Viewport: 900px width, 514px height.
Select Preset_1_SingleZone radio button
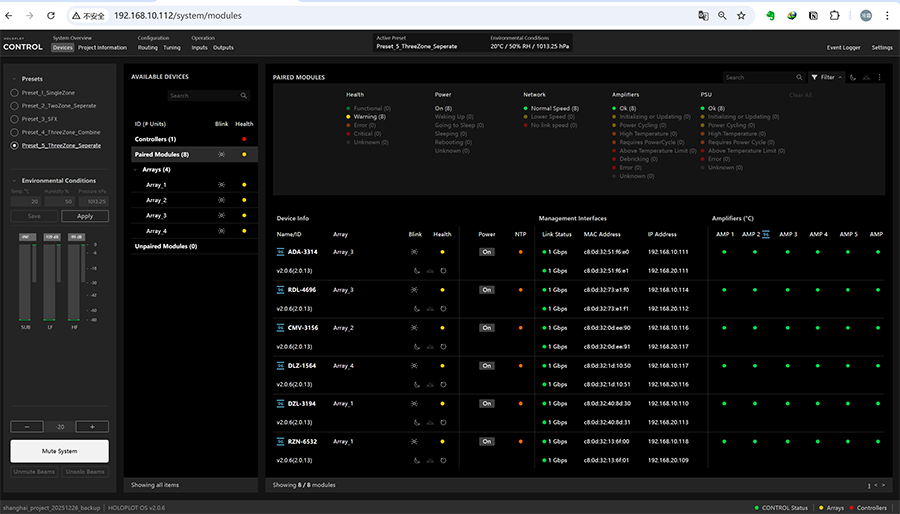point(14,92)
